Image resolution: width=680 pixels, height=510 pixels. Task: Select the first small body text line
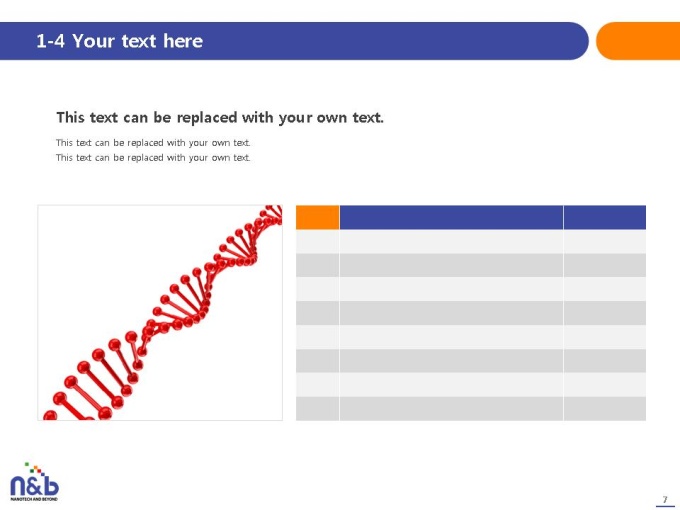153,143
